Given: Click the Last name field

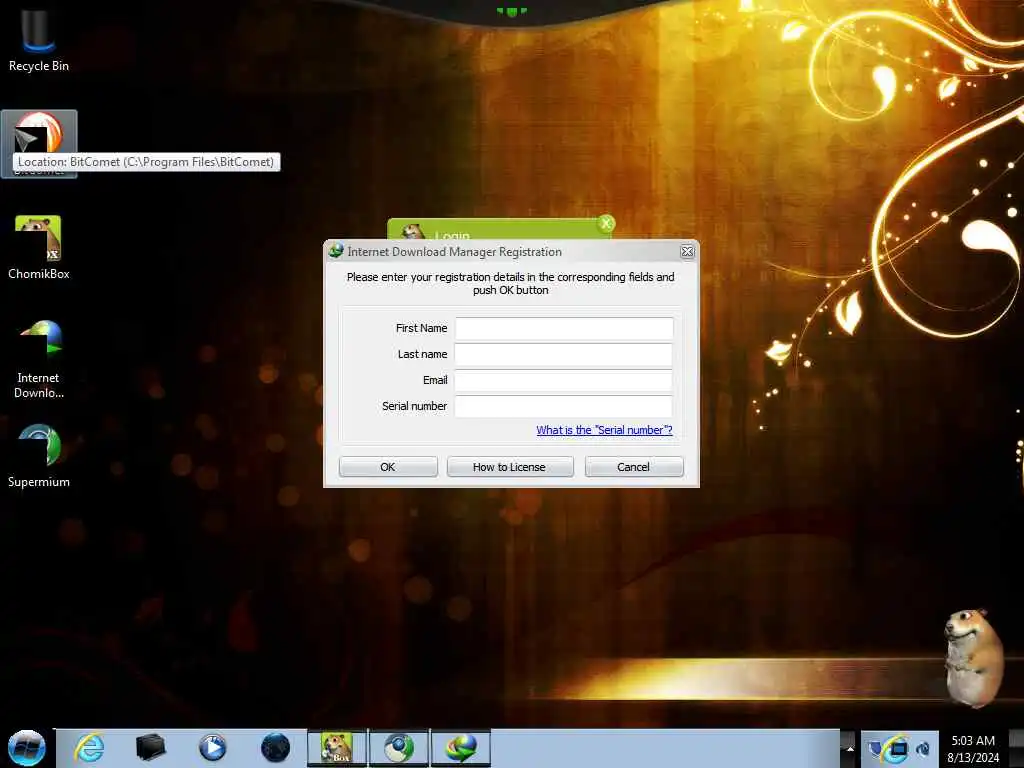Looking at the screenshot, I should click(x=564, y=355).
